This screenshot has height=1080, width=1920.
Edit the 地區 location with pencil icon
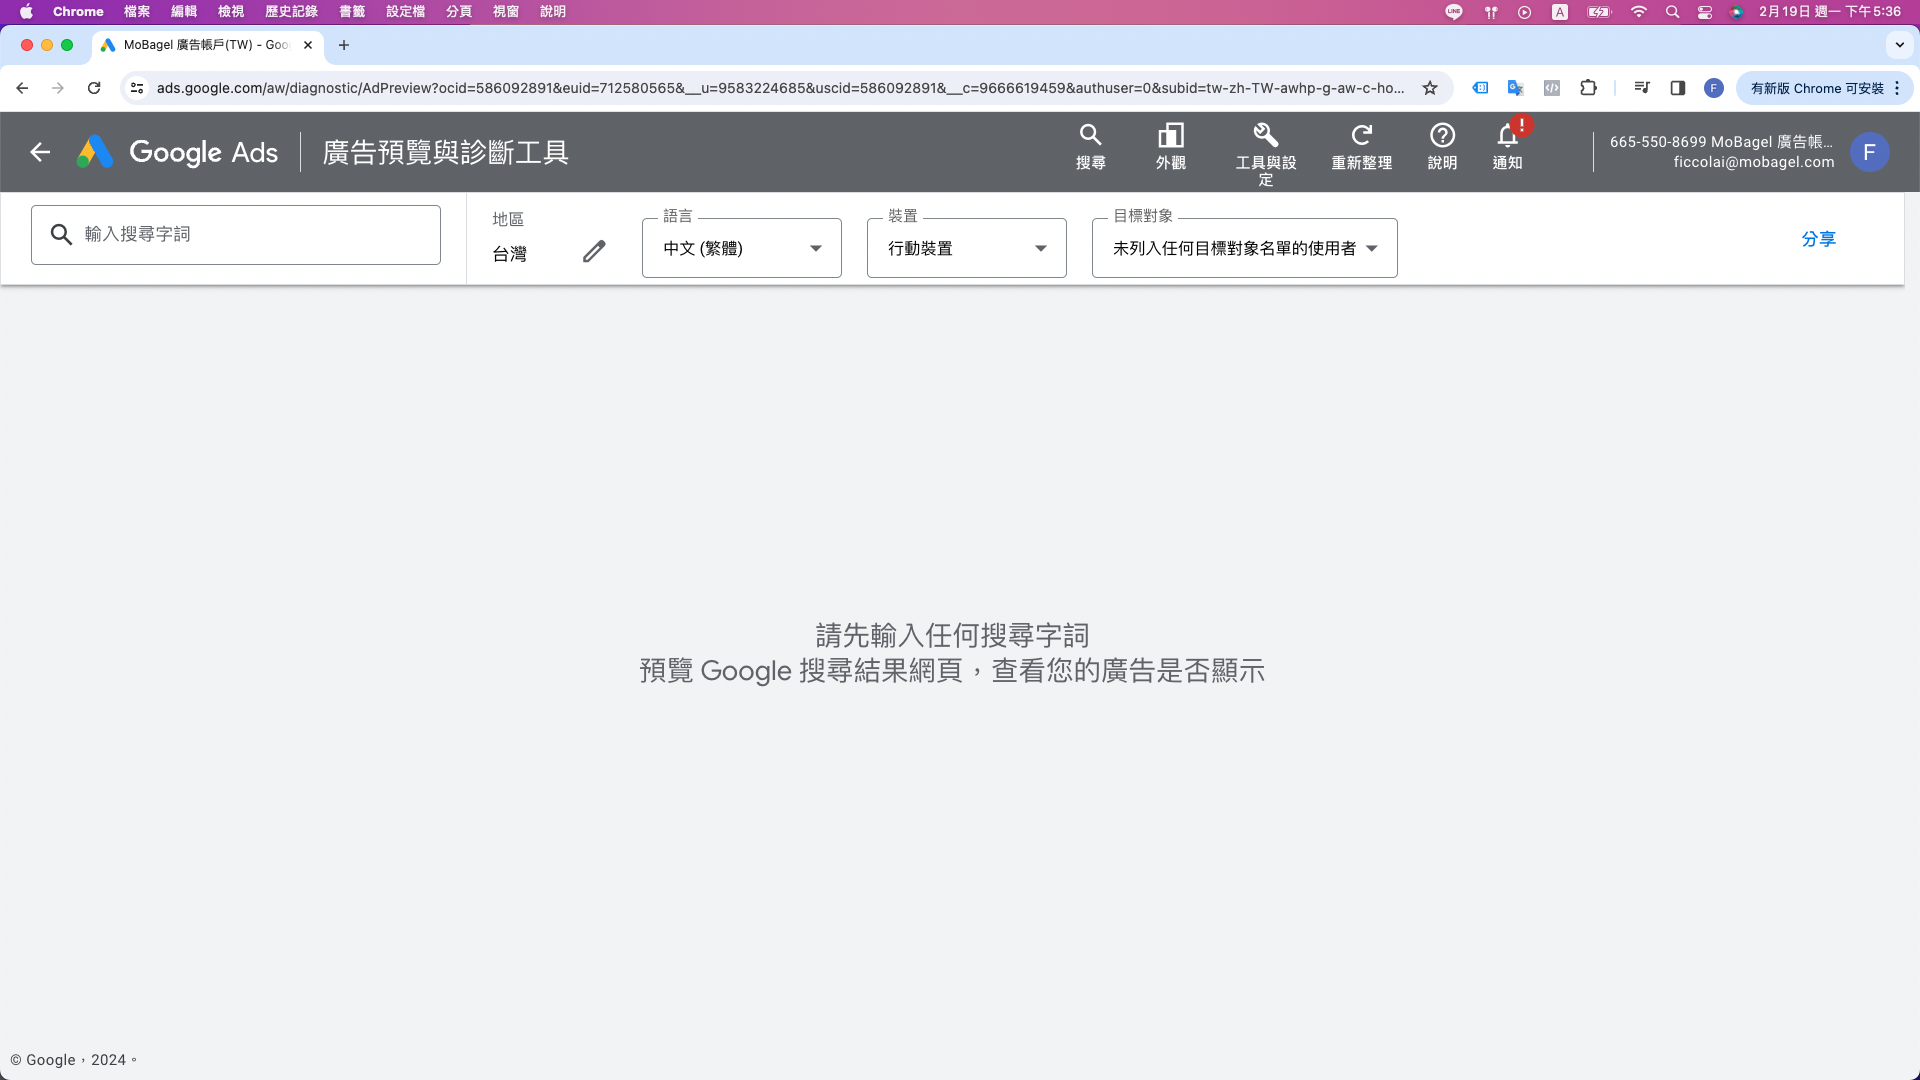pos(594,251)
